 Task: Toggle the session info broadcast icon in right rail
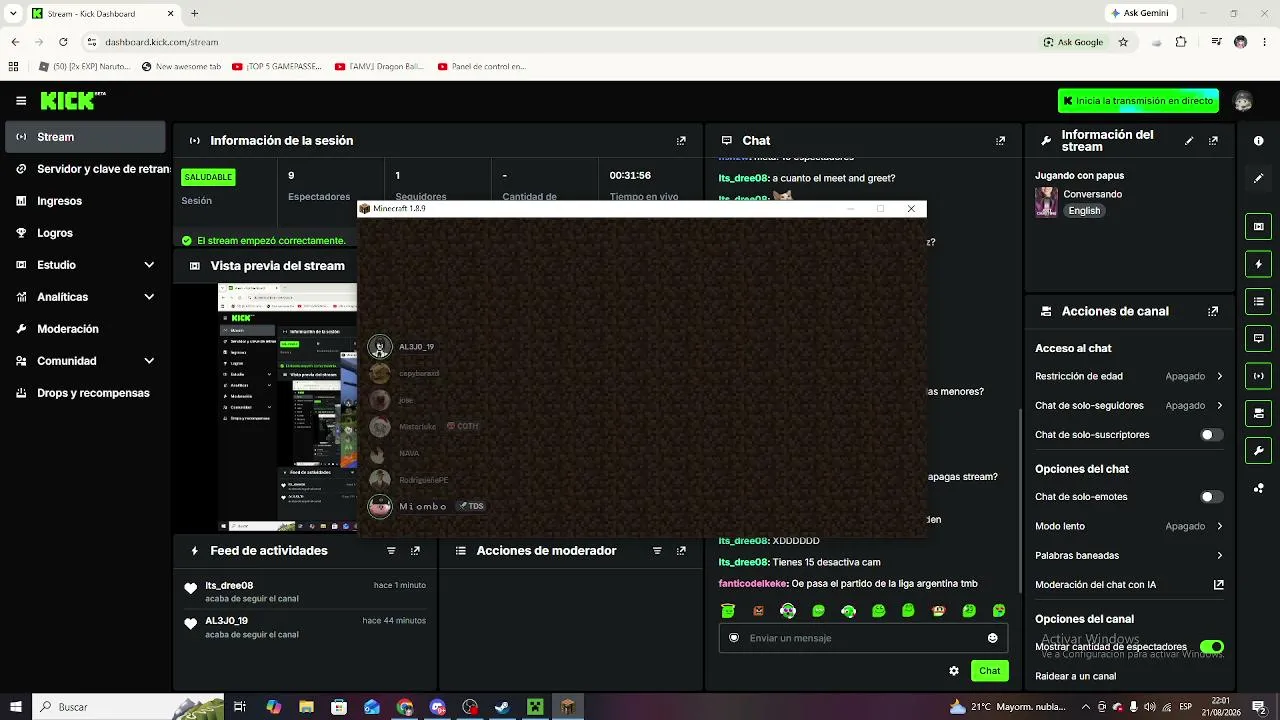(1258, 376)
